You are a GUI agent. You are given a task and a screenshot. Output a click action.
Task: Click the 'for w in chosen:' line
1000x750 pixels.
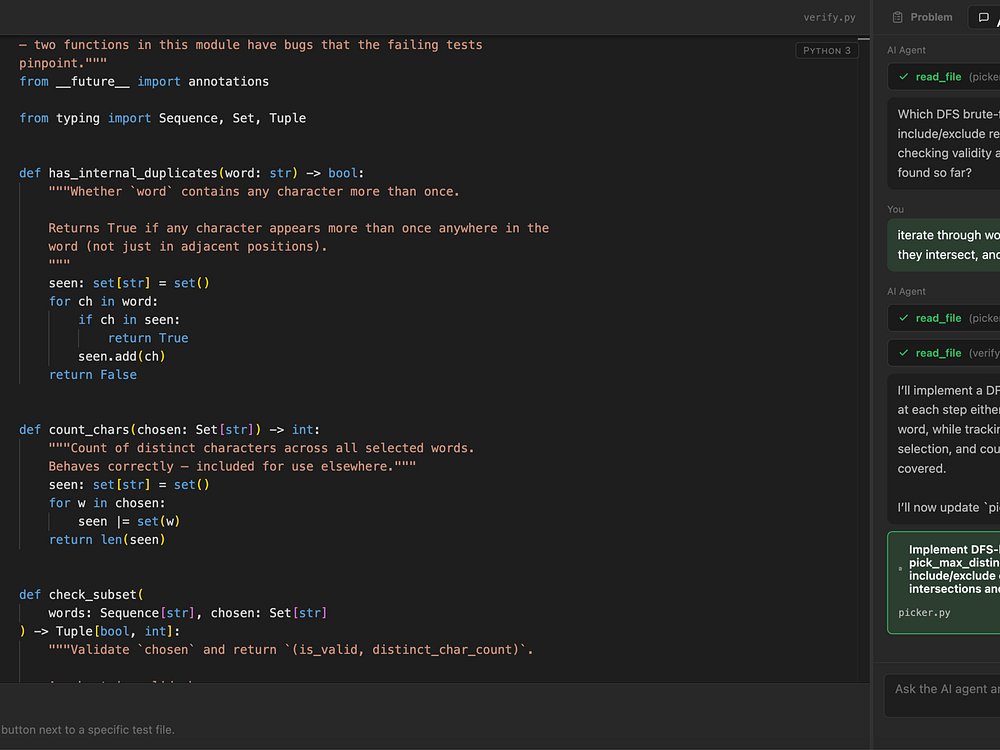pos(107,503)
